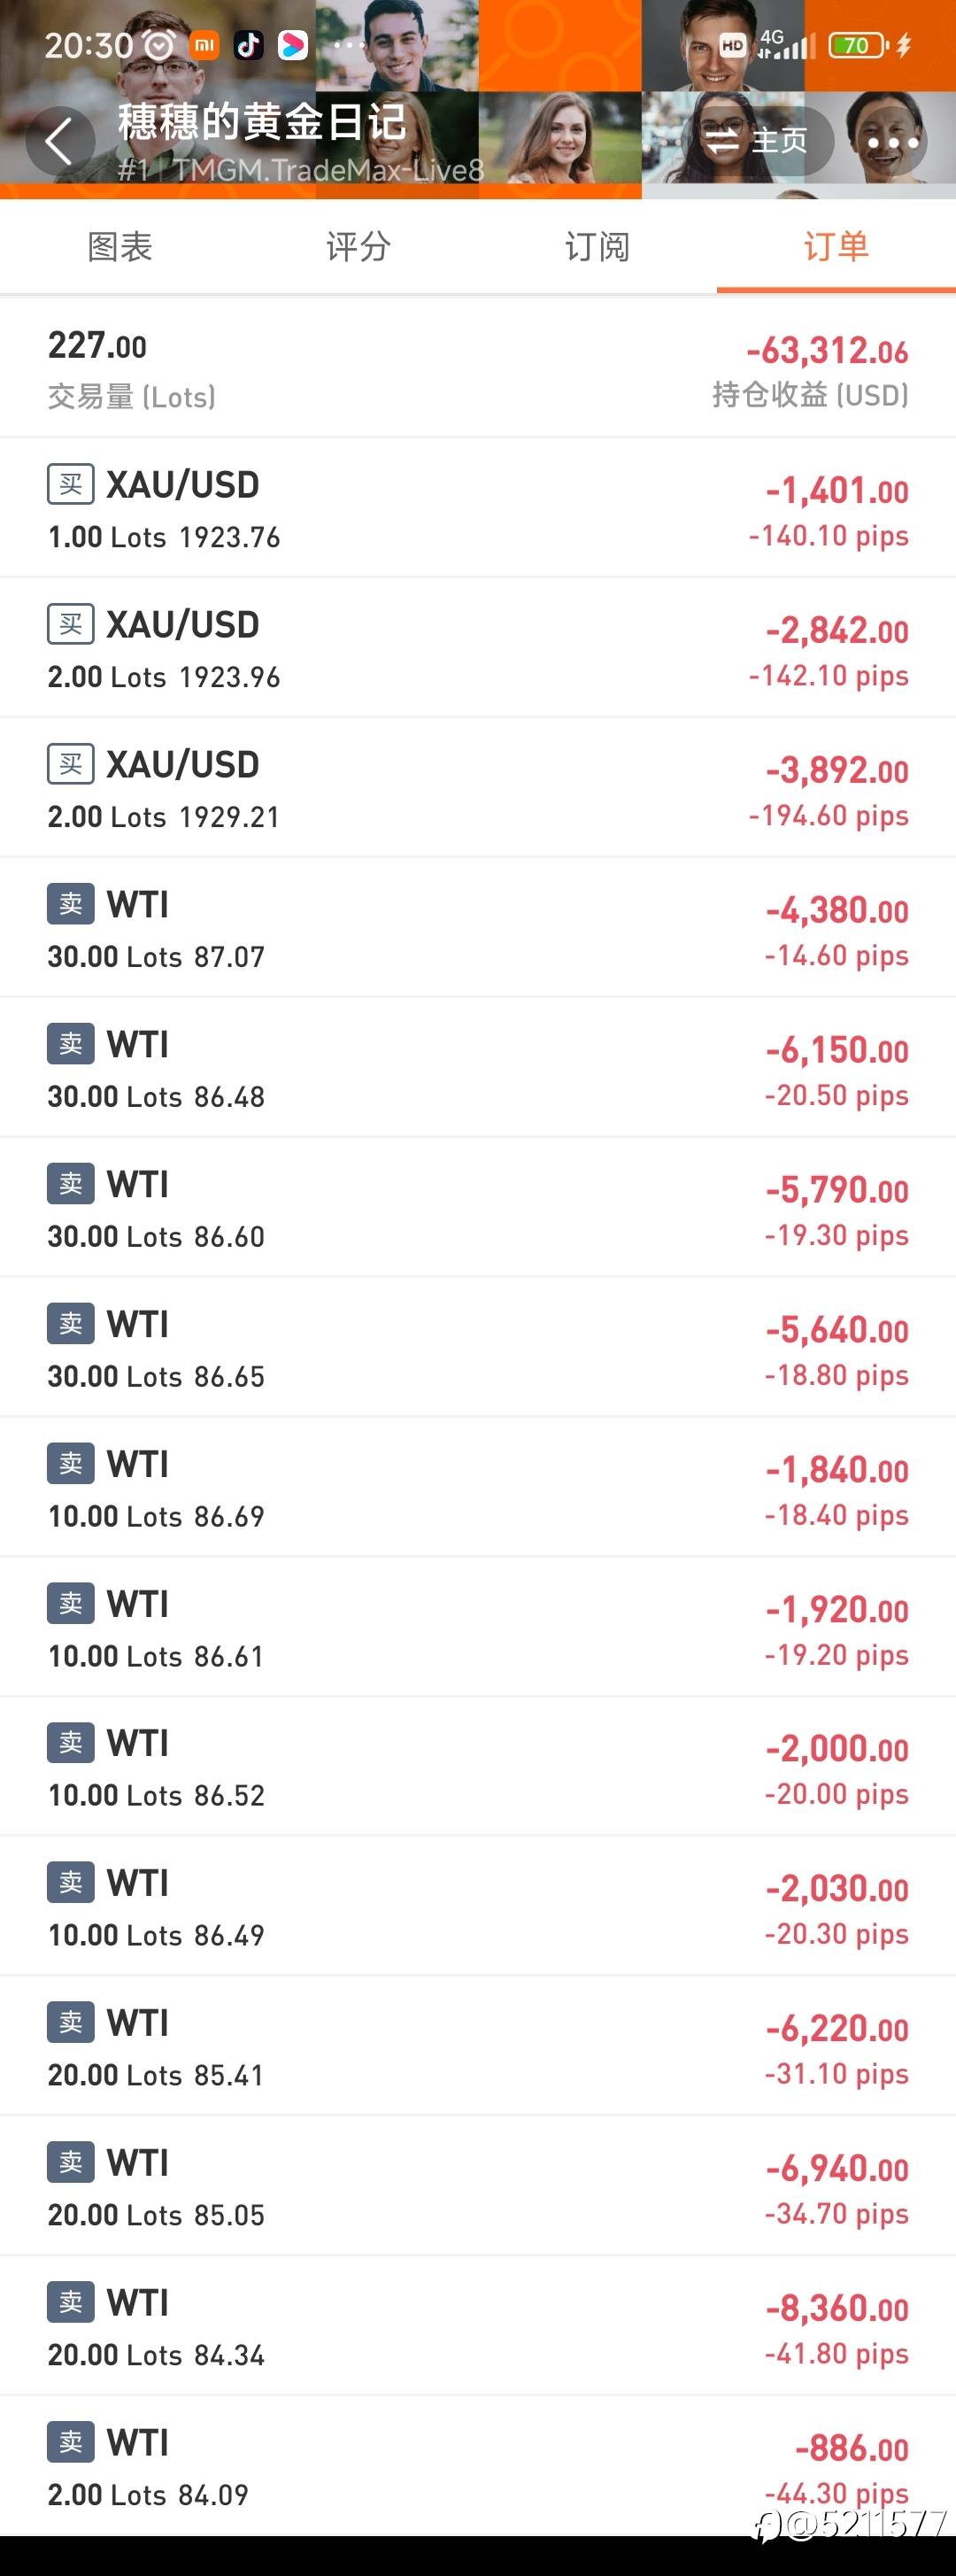
Task: Tap the -63,312.06 floating profit total
Action: 827,351
